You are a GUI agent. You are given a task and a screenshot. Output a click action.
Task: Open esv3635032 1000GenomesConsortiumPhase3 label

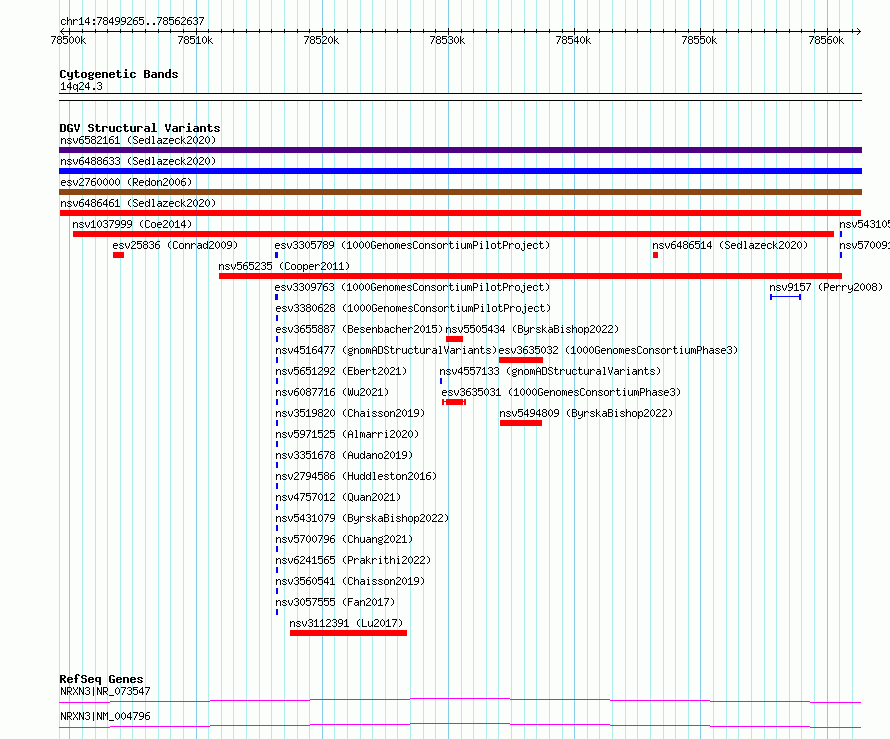(618, 350)
